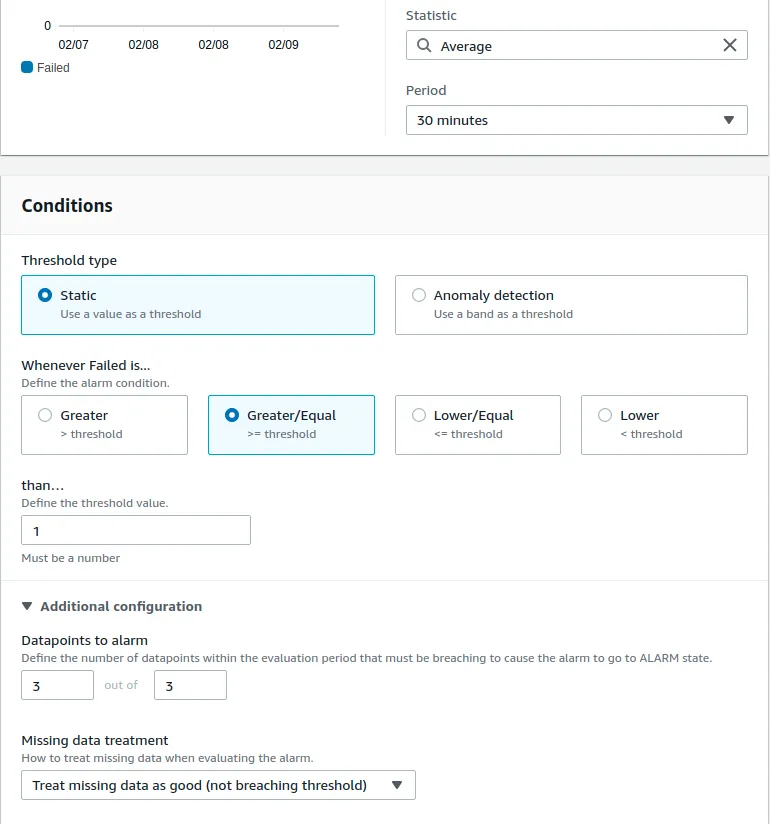
Task: Click the search magnifier in Statistic field
Action: click(x=424, y=46)
